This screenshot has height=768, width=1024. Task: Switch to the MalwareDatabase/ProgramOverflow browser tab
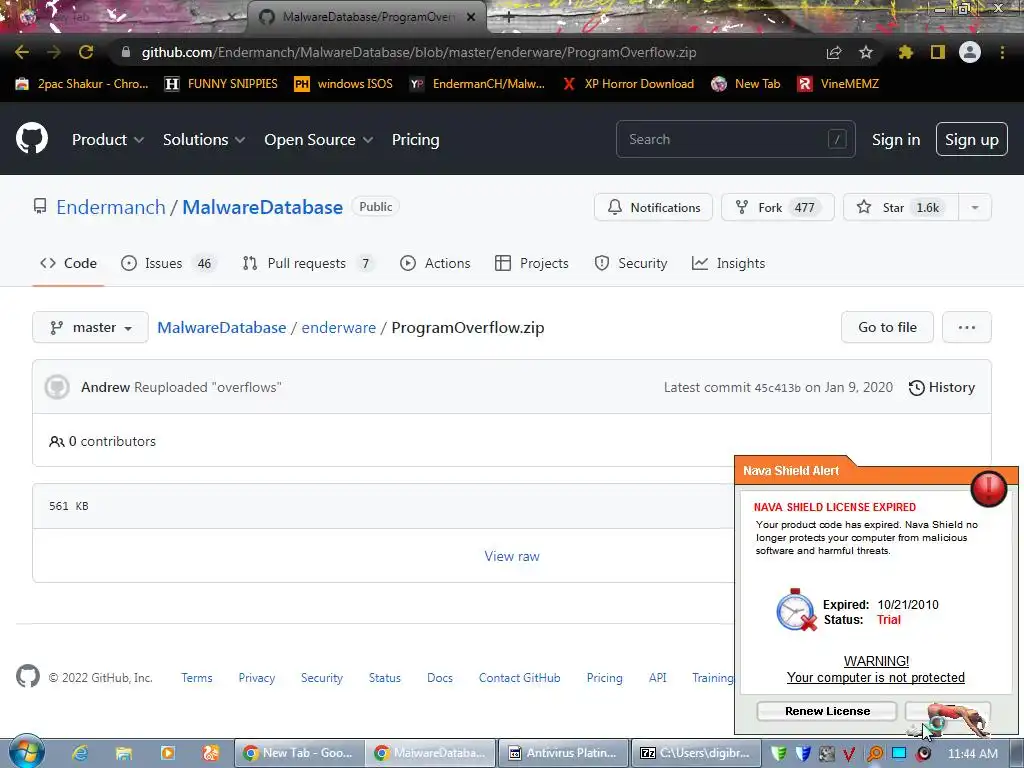366,17
